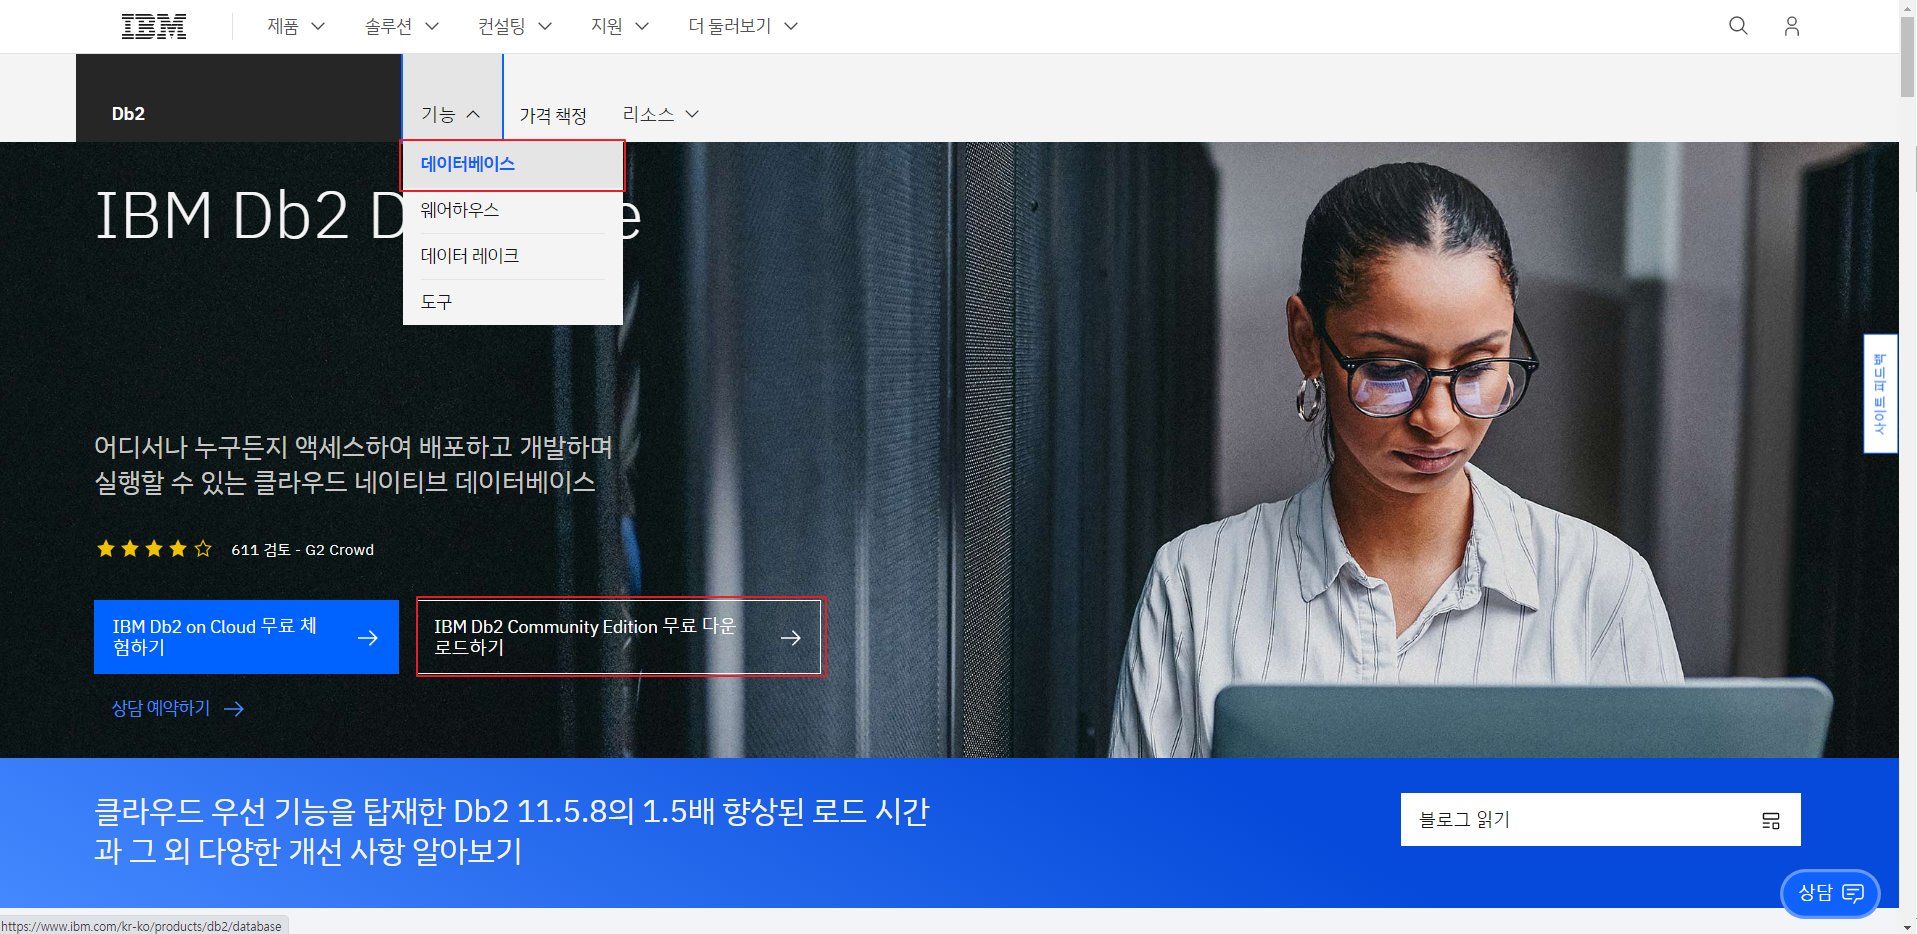
Task: Expand the 솔루션 menu
Action: tap(402, 26)
